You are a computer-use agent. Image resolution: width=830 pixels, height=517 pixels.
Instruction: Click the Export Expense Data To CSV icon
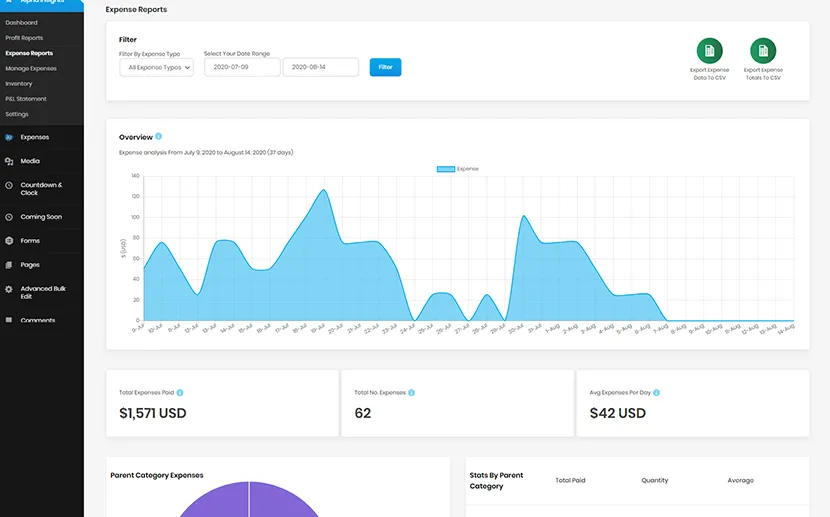(709, 51)
